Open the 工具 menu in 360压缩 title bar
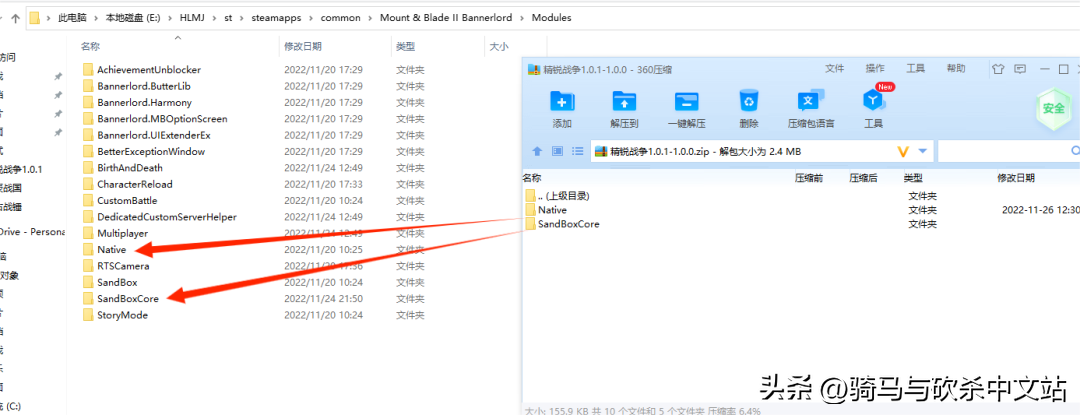1080x415 pixels. click(x=915, y=69)
